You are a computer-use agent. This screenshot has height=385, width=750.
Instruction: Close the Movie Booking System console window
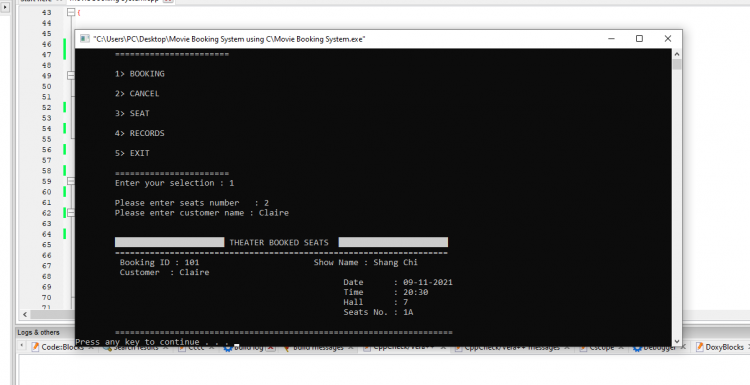point(668,39)
